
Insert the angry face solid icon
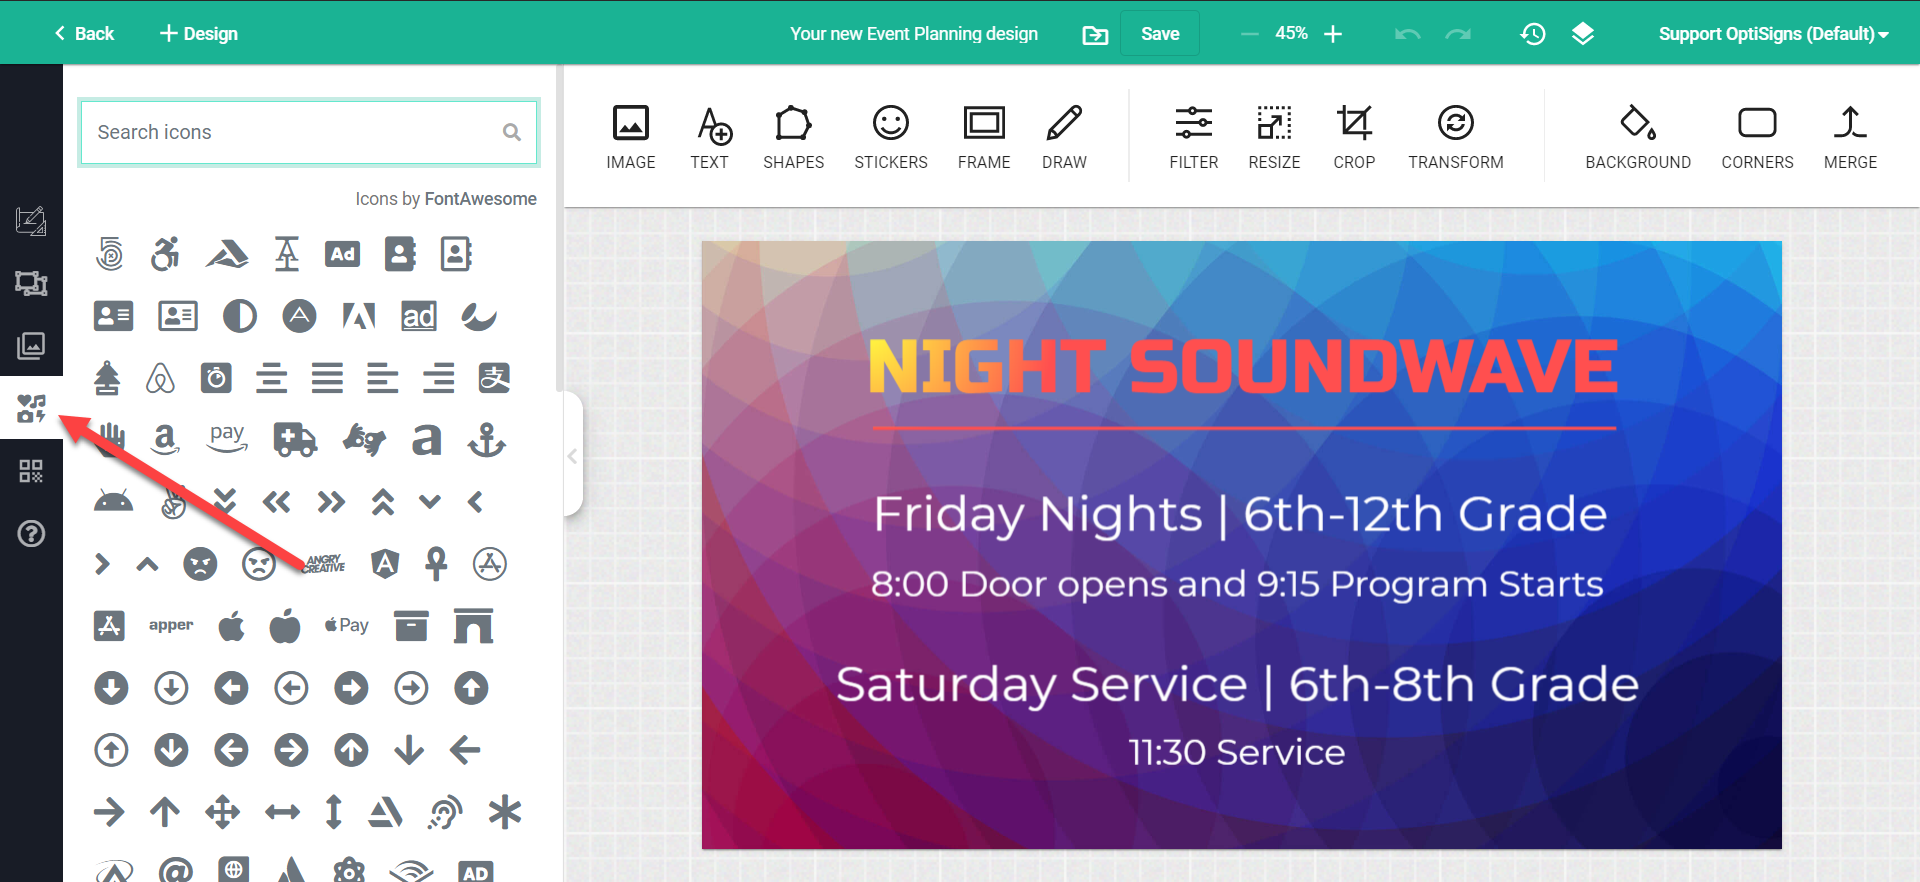(200, 564)
